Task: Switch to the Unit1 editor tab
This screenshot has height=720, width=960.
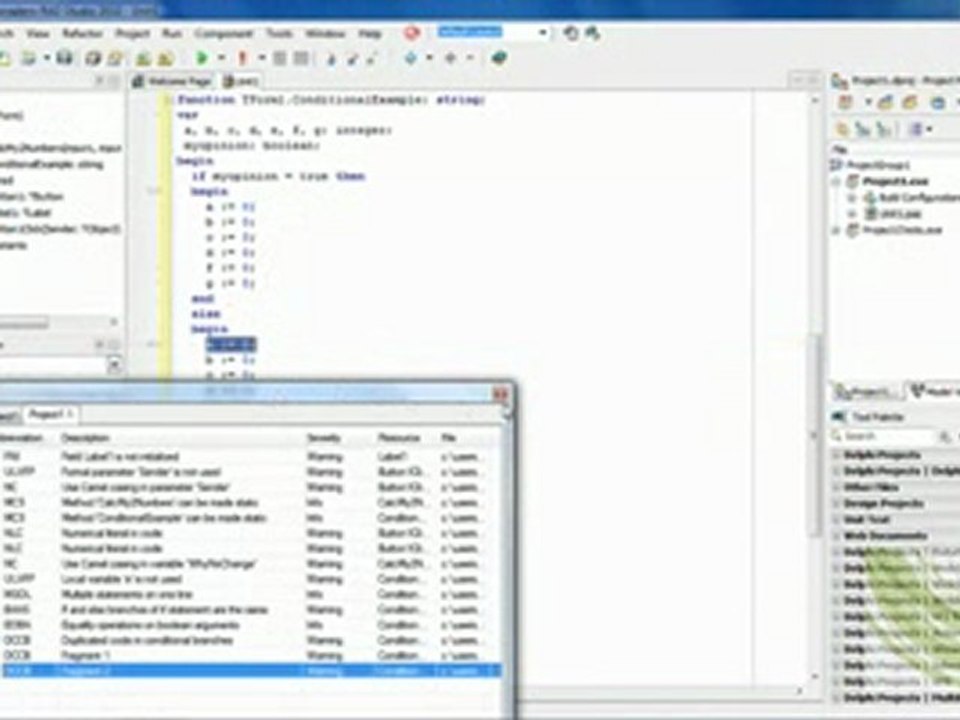Action: [241, 81]
